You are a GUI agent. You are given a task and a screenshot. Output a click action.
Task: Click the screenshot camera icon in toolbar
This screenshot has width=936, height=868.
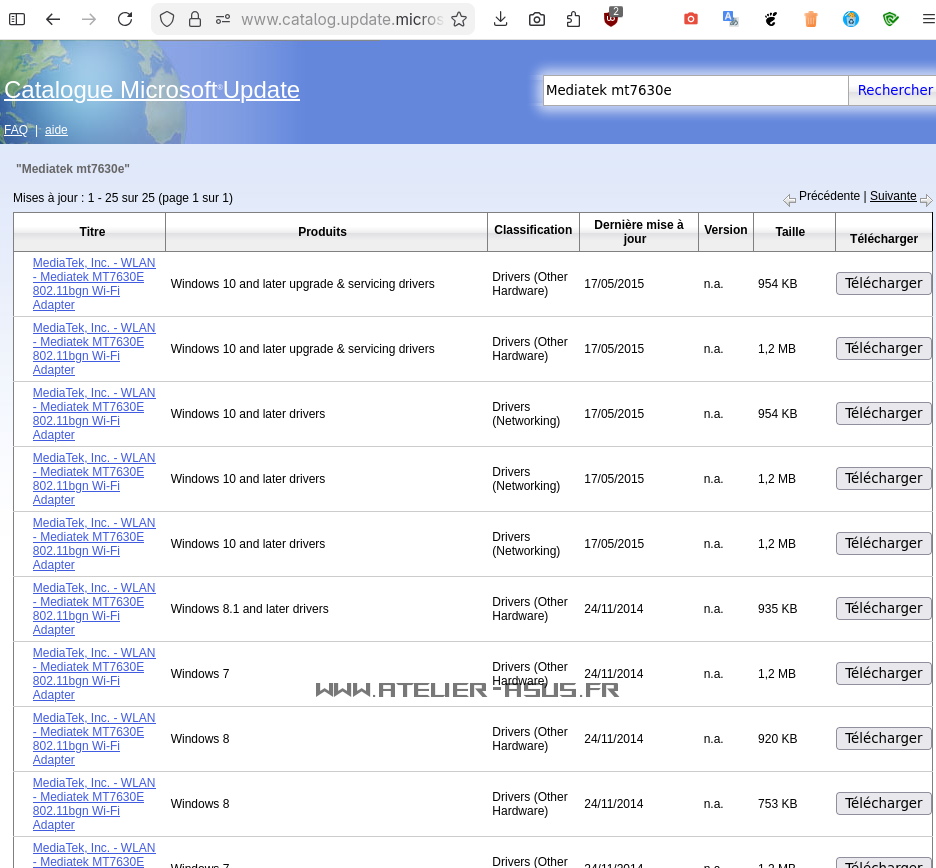537,19
